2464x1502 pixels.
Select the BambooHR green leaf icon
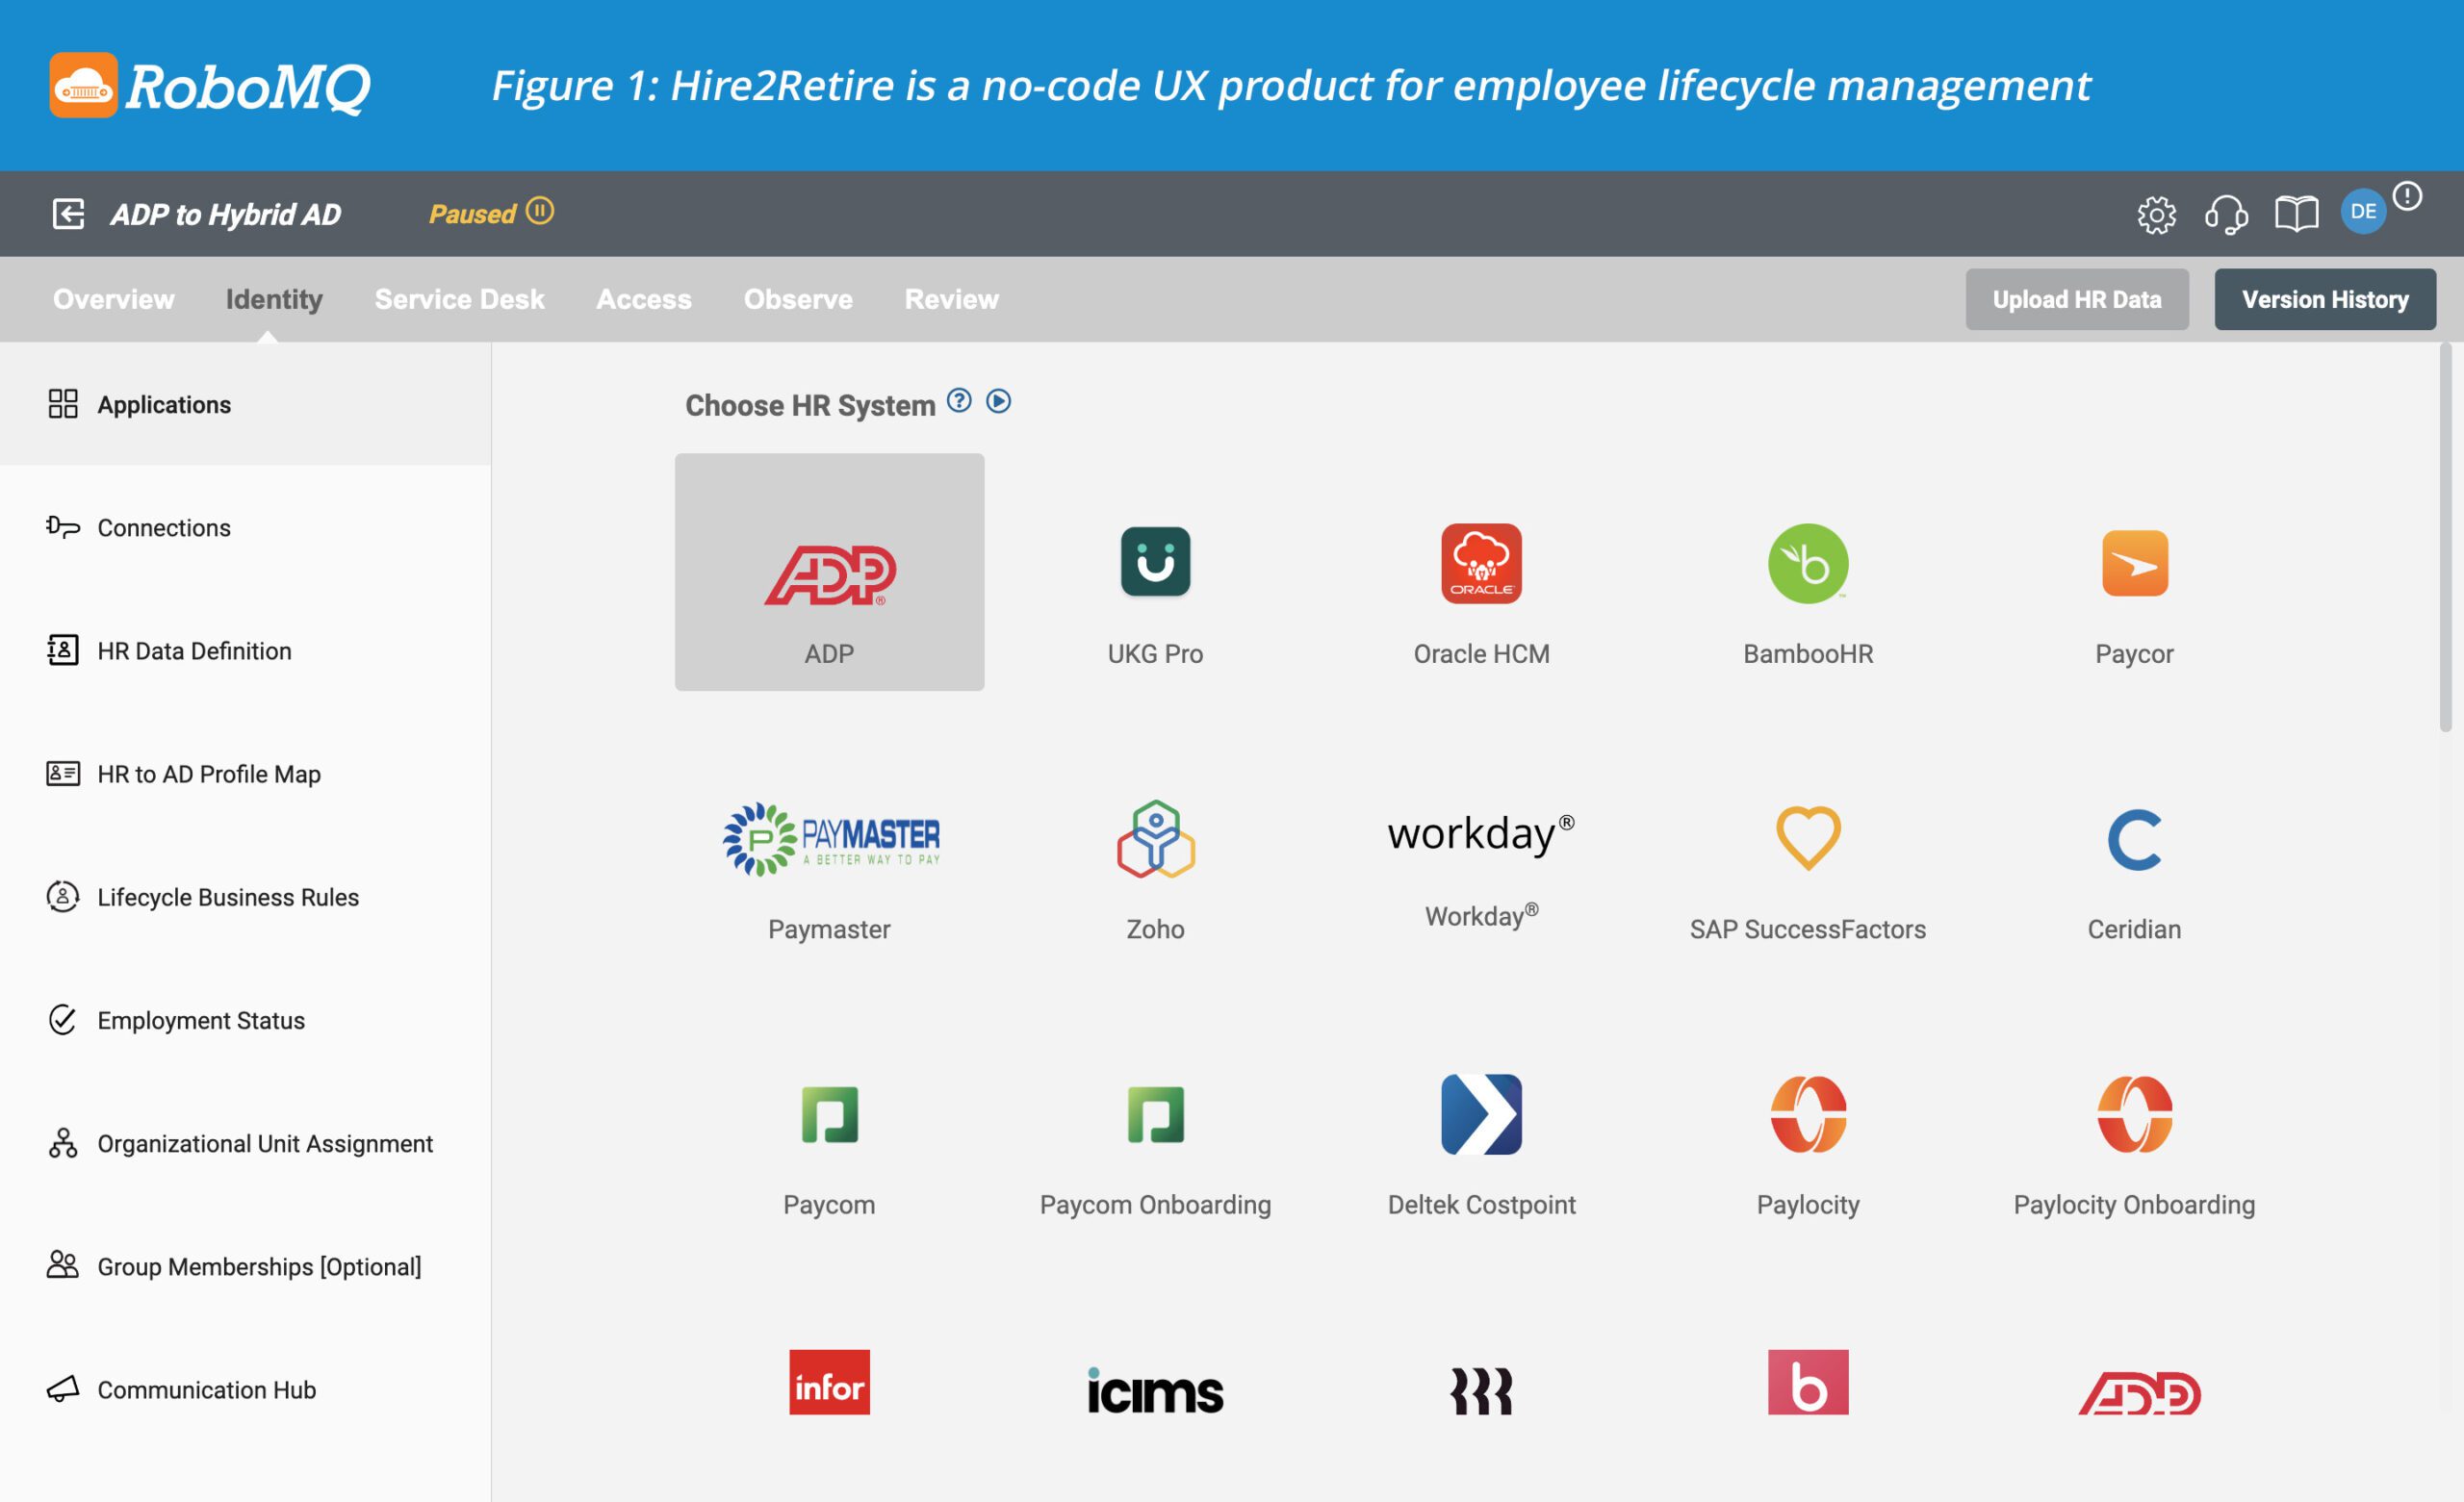tap(1808, 563)
